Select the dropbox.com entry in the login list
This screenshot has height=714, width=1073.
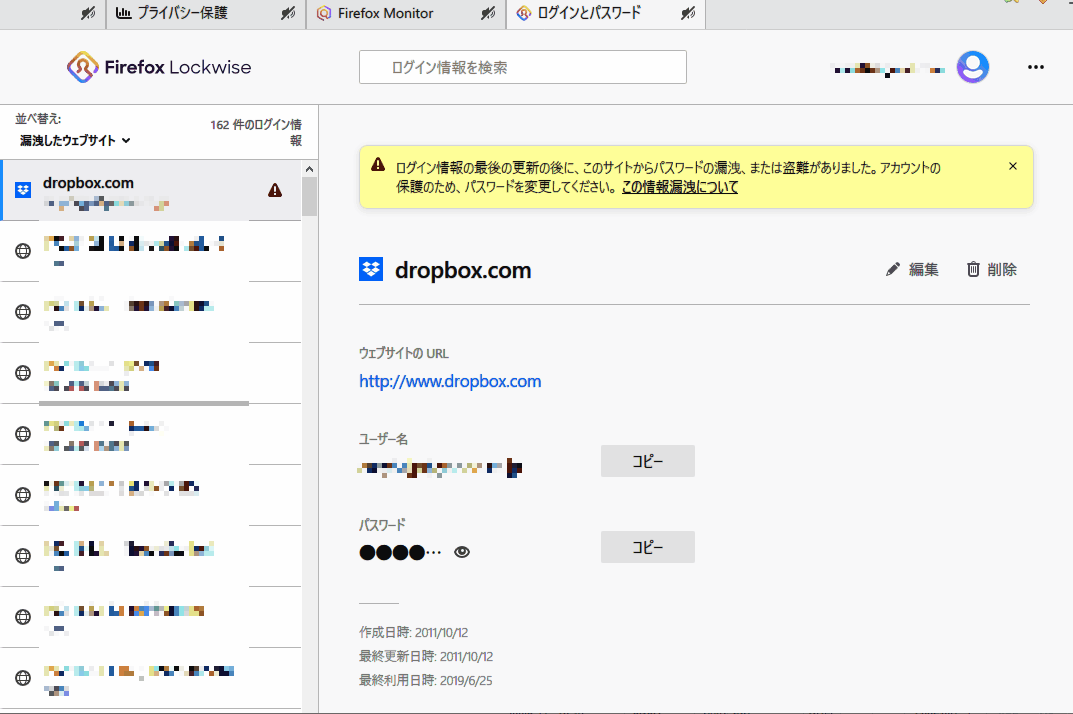151,190
